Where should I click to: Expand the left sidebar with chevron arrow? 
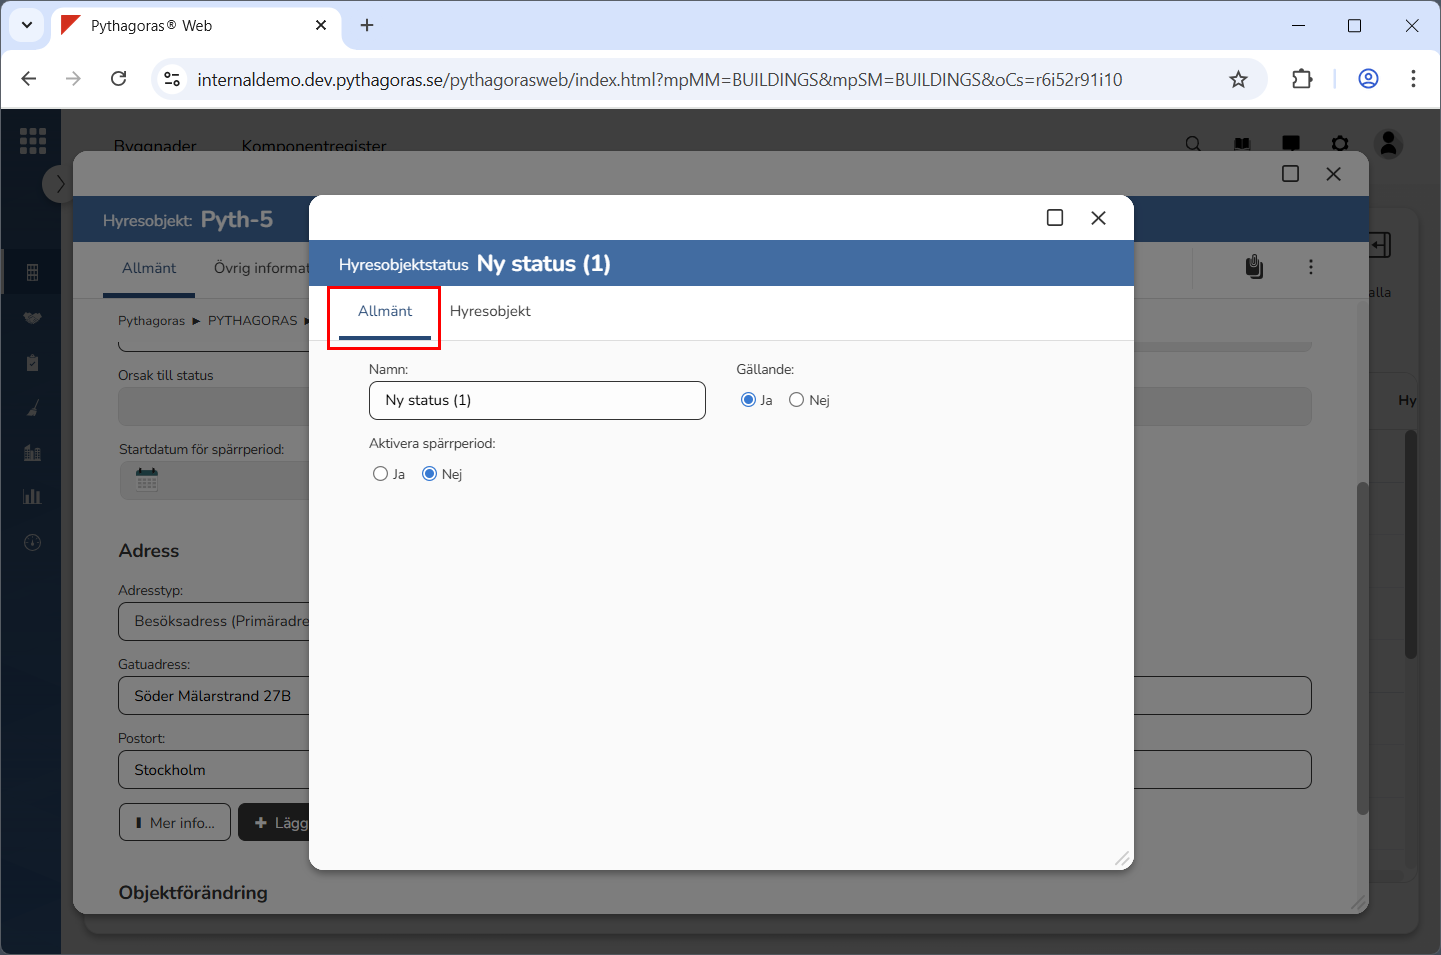59,184
